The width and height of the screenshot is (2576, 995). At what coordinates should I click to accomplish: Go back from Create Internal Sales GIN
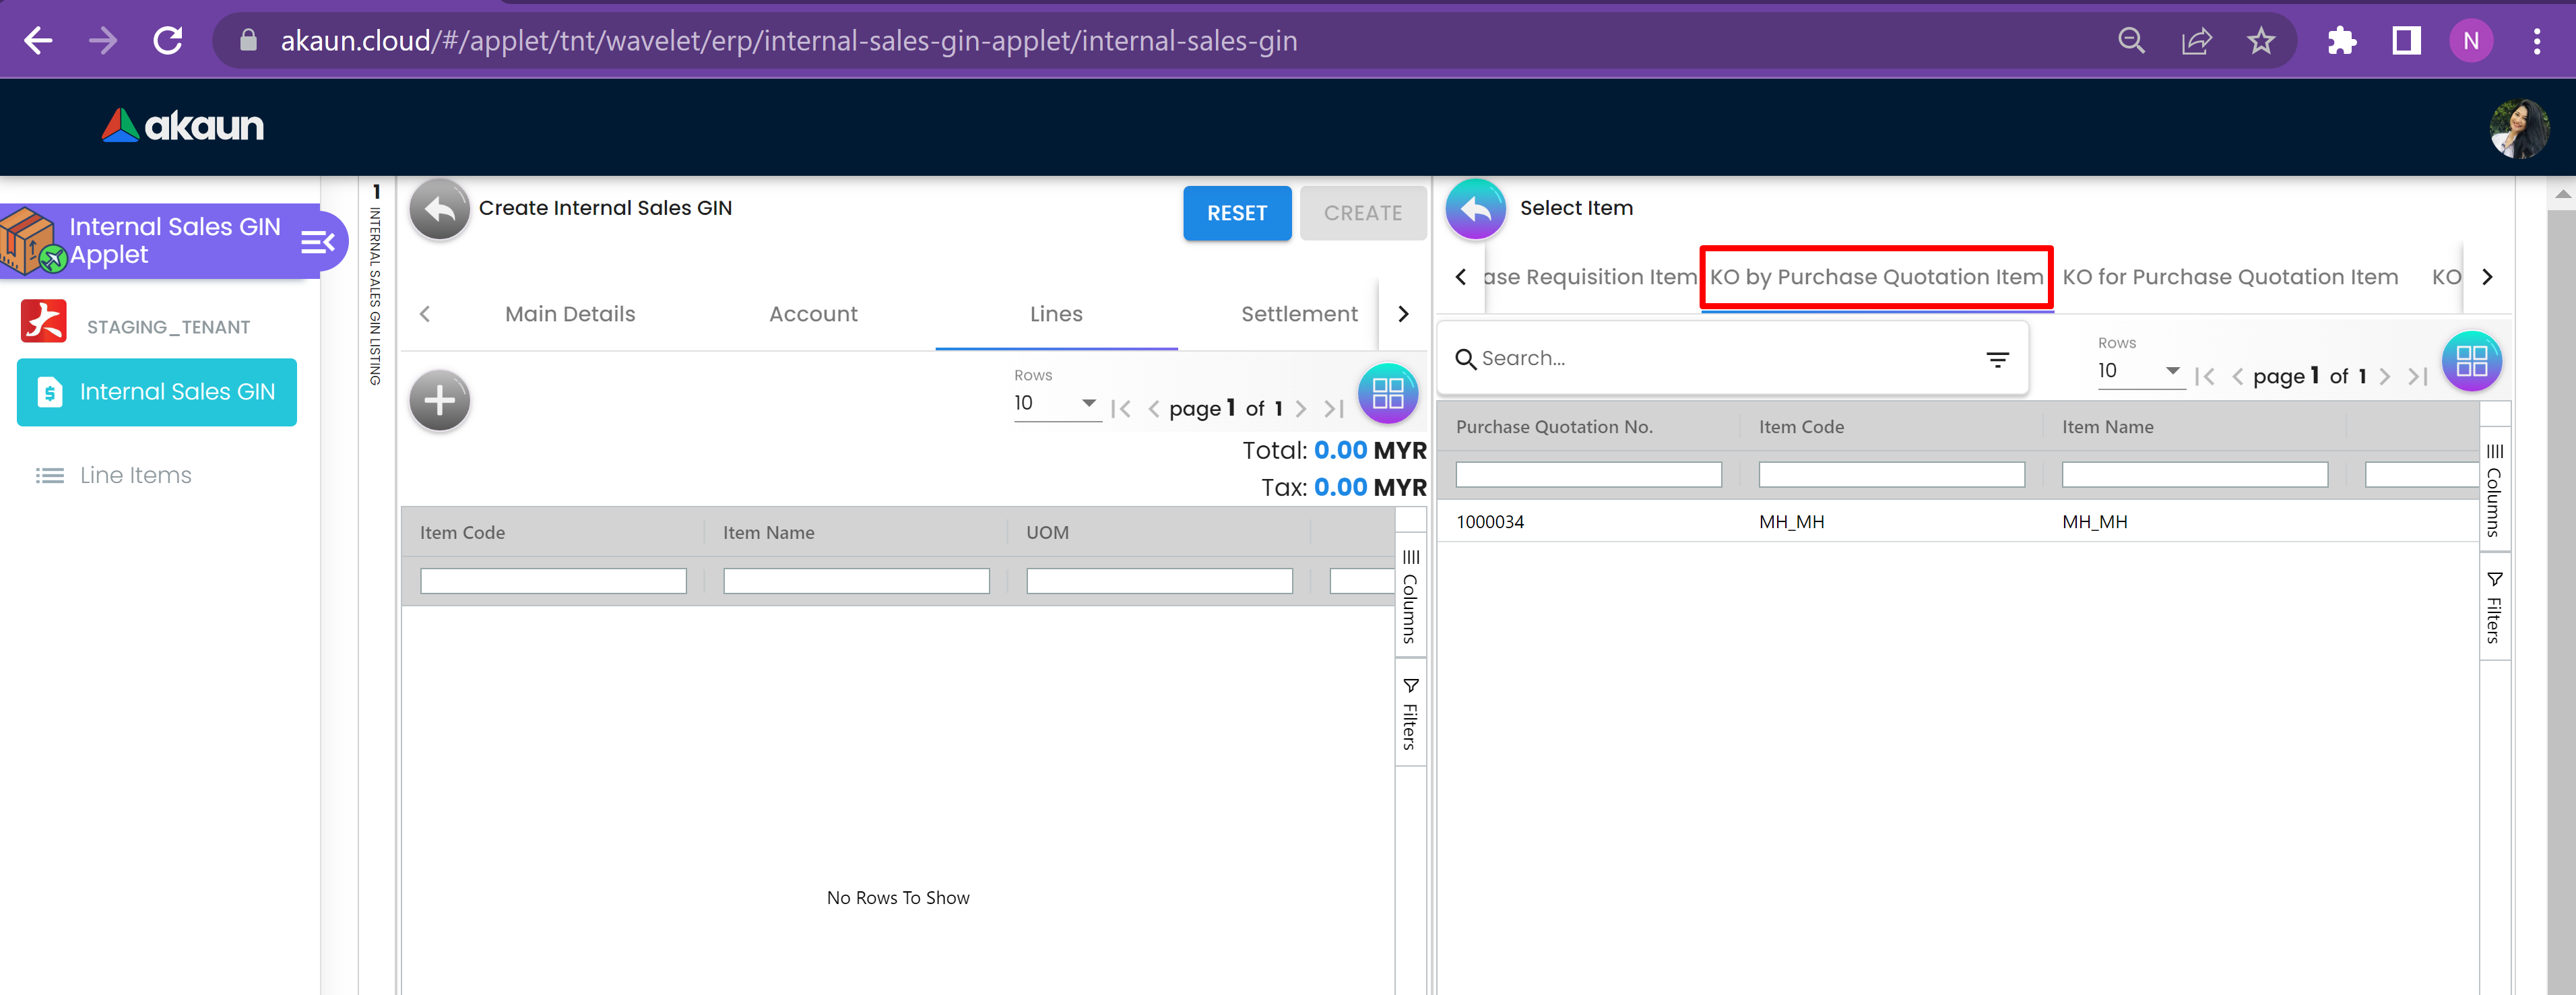click(x=439, y=210)
